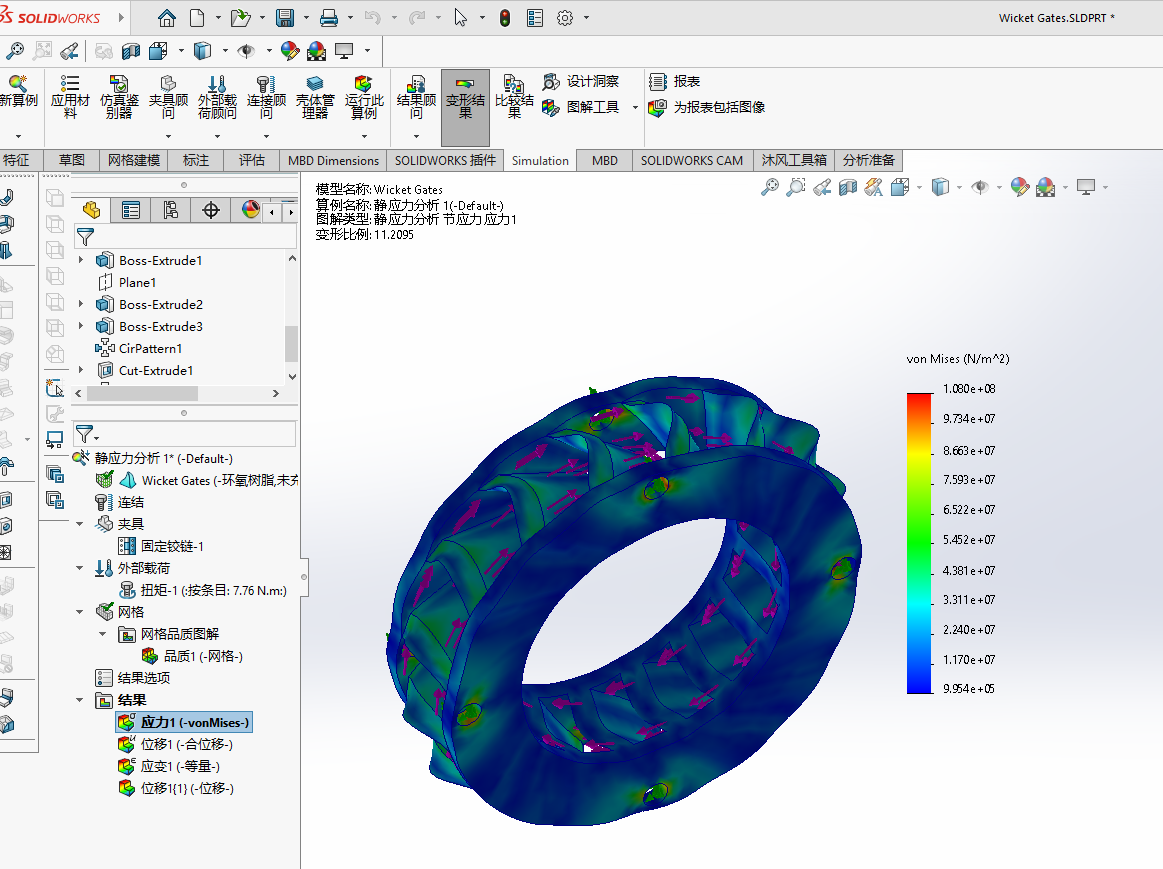Expand the Boss-Extrude3 feature
The width and height of the screenshot is (1163, 869).
pos(81,326)
